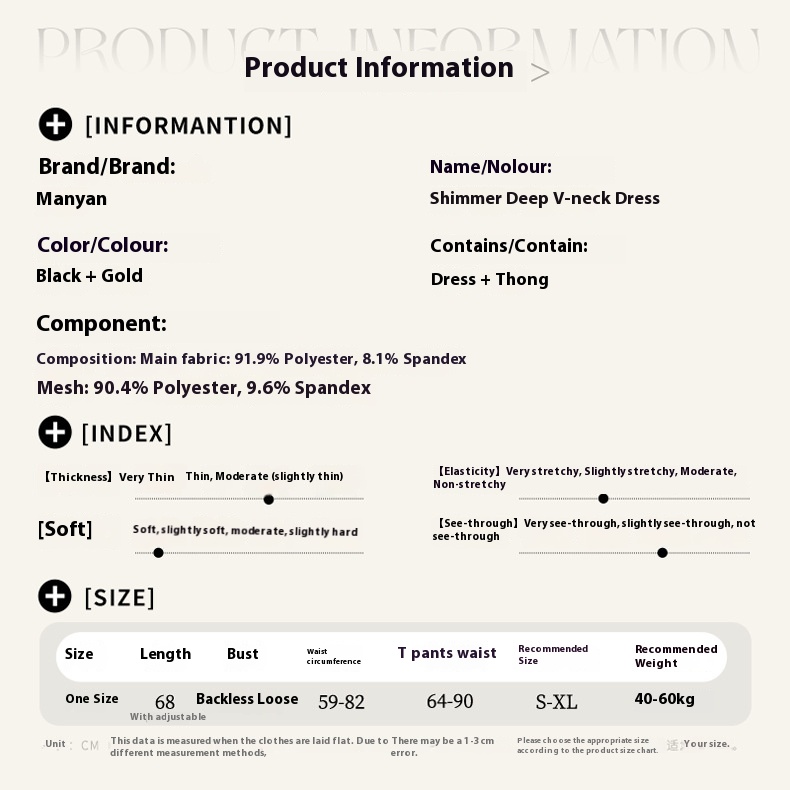Select the Manyan brand text

(x=71, y=199)
